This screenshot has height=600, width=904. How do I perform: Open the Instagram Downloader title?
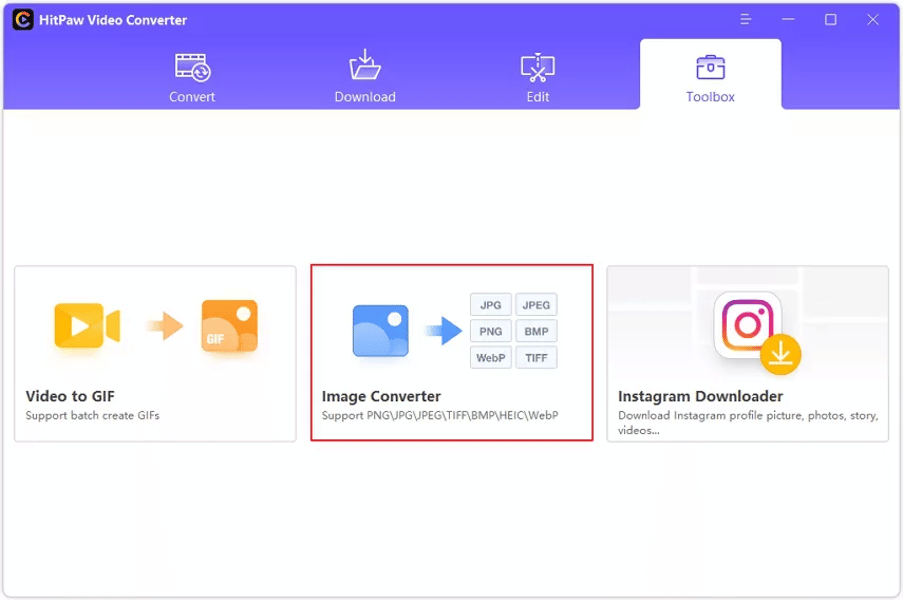point(700,396)
